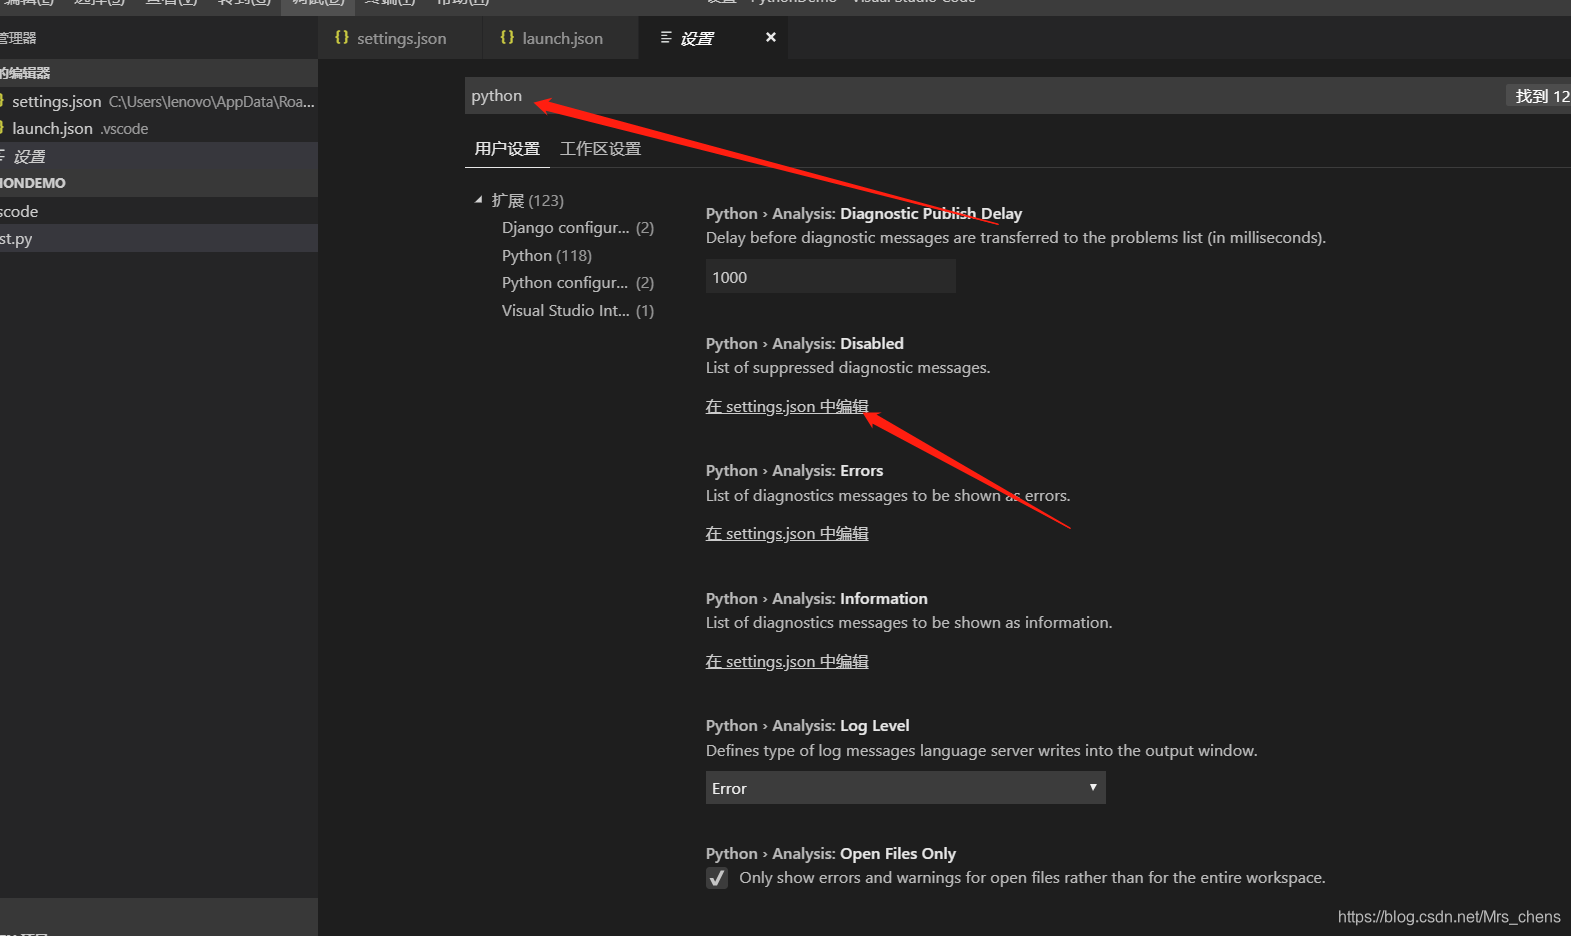Open settings.json link under Analysis: Disabled
This screenshot has width=1571, height=936.
[x=787, y=407]
